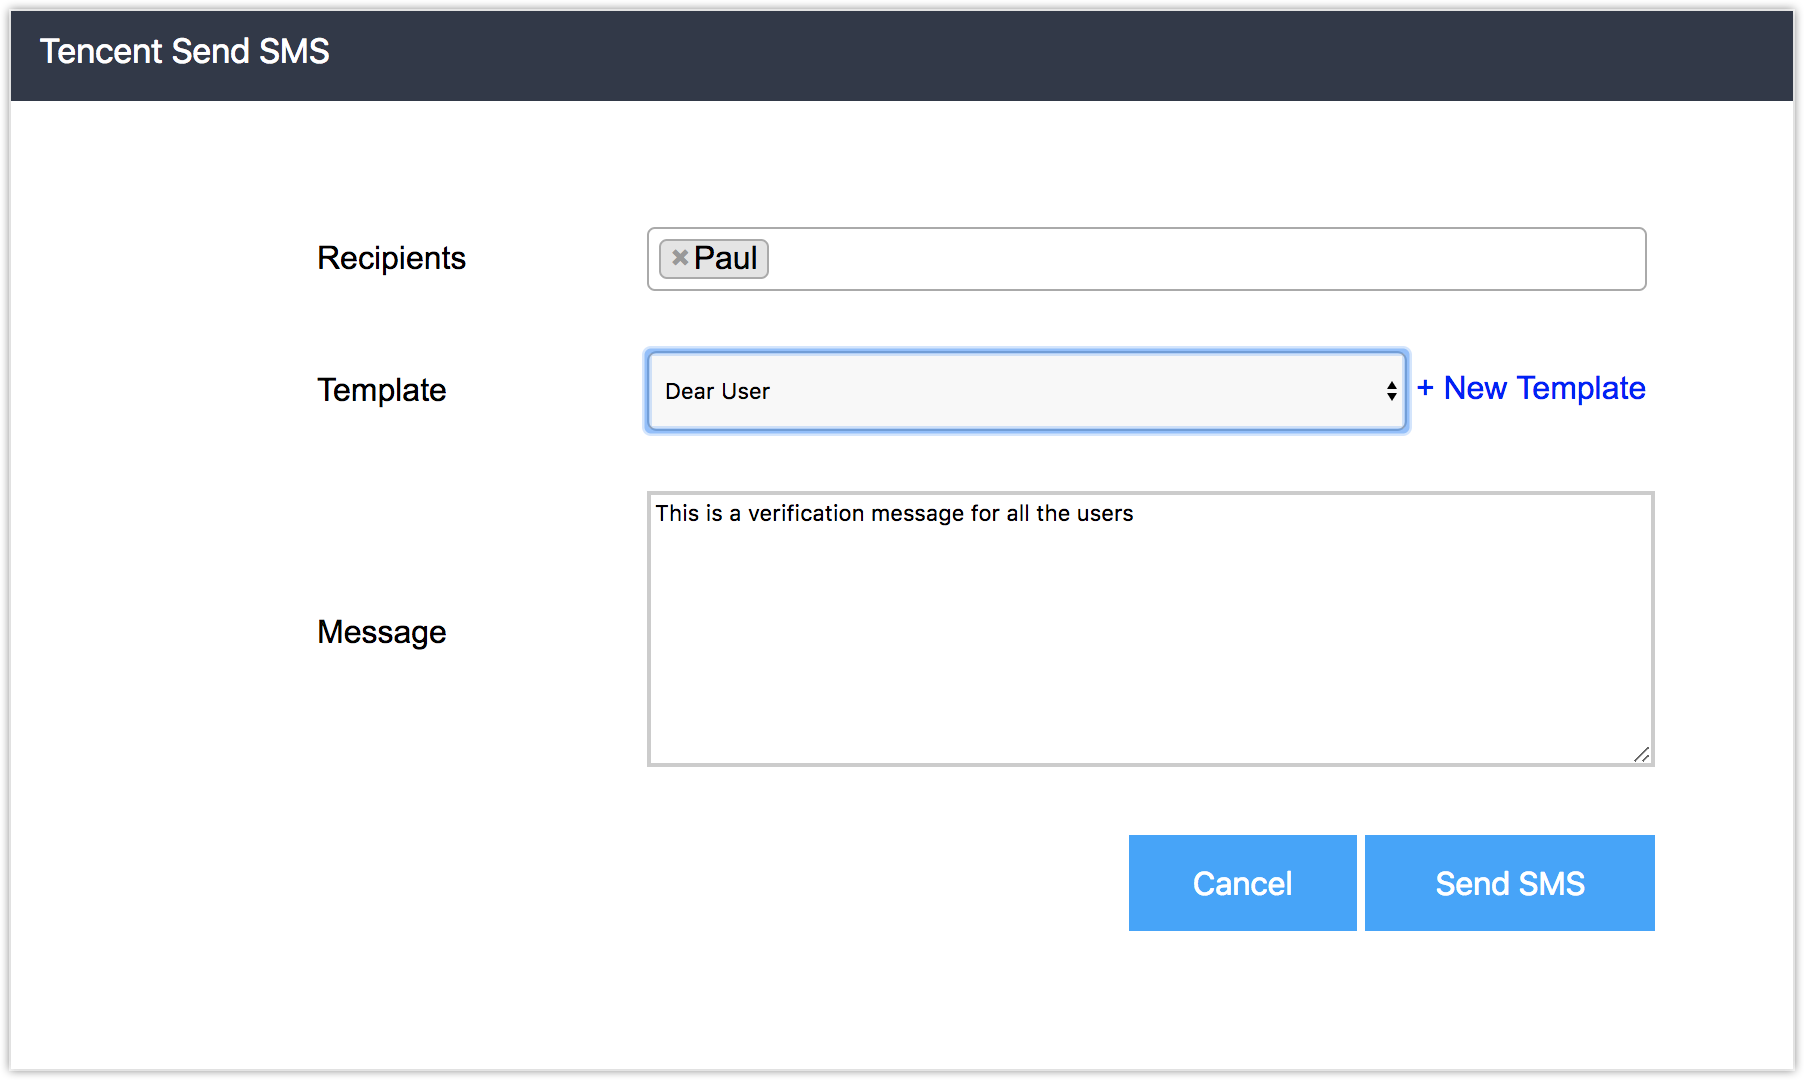
Task: Click the verification message text in Message box
Action: click(x=894, y=513)
